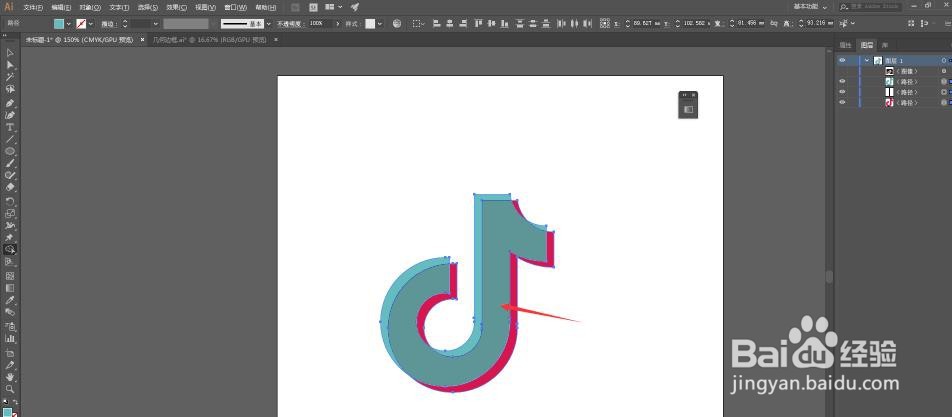Click the graphic style swatch
Image resolution: width=952 pixels, height=417 pixels.
370,24
